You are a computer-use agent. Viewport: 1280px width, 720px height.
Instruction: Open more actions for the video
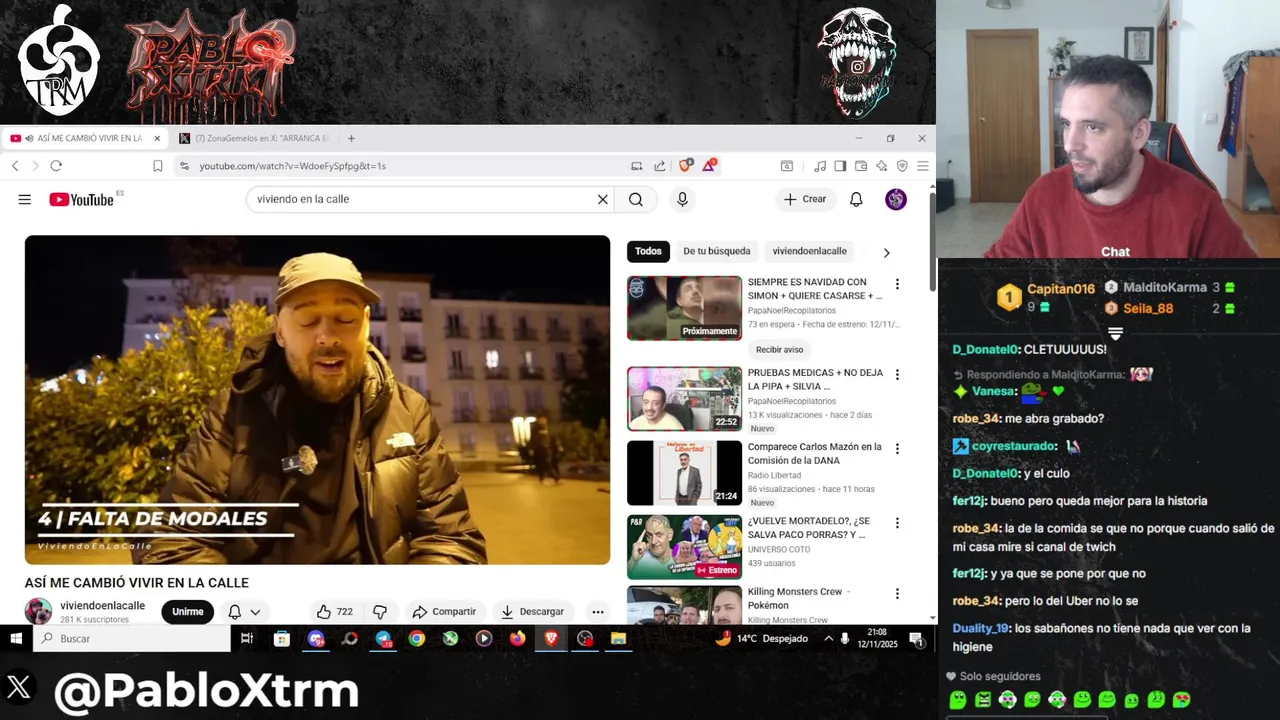click(x=598, y=611)
